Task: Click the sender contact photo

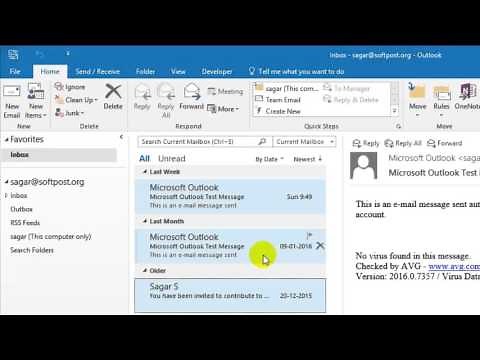Action: coord(363,166)
